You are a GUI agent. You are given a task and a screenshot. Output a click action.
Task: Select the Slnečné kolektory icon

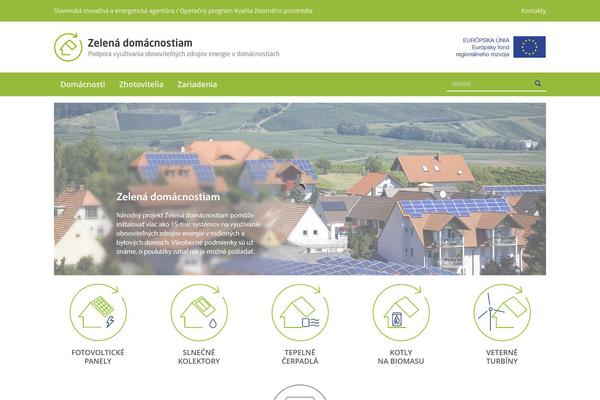(199, 312)
